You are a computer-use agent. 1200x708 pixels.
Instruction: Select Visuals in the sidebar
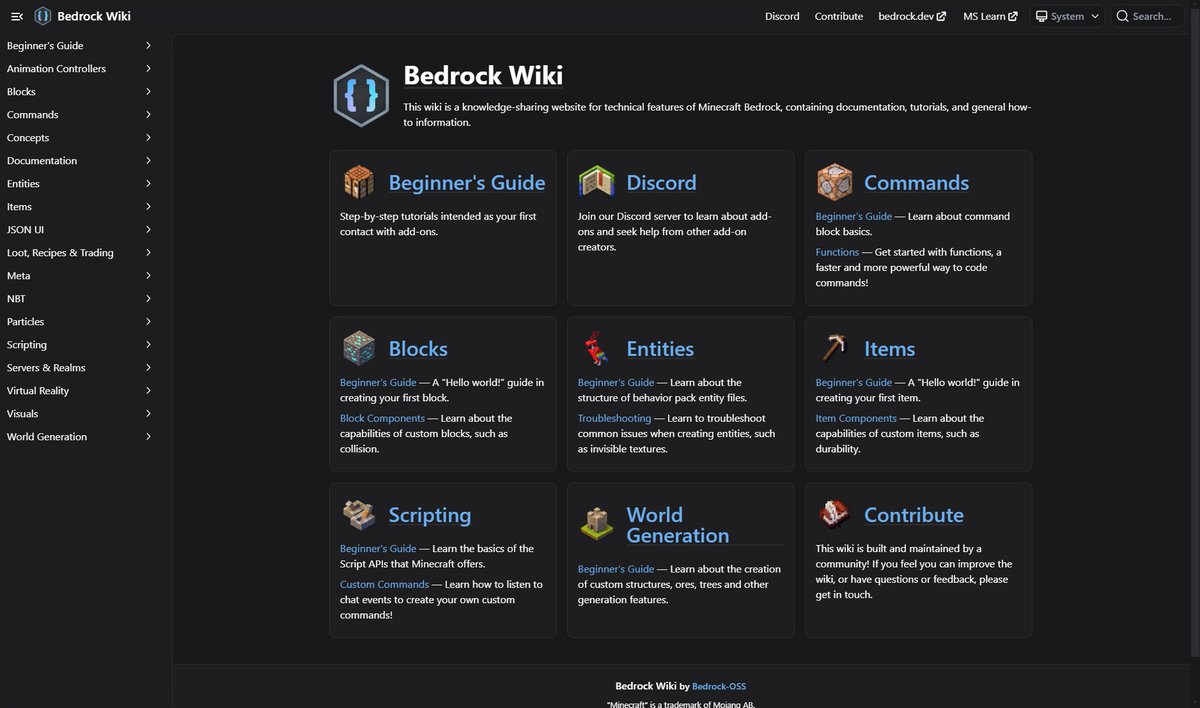pyautogui.click(x=22, y=414)
